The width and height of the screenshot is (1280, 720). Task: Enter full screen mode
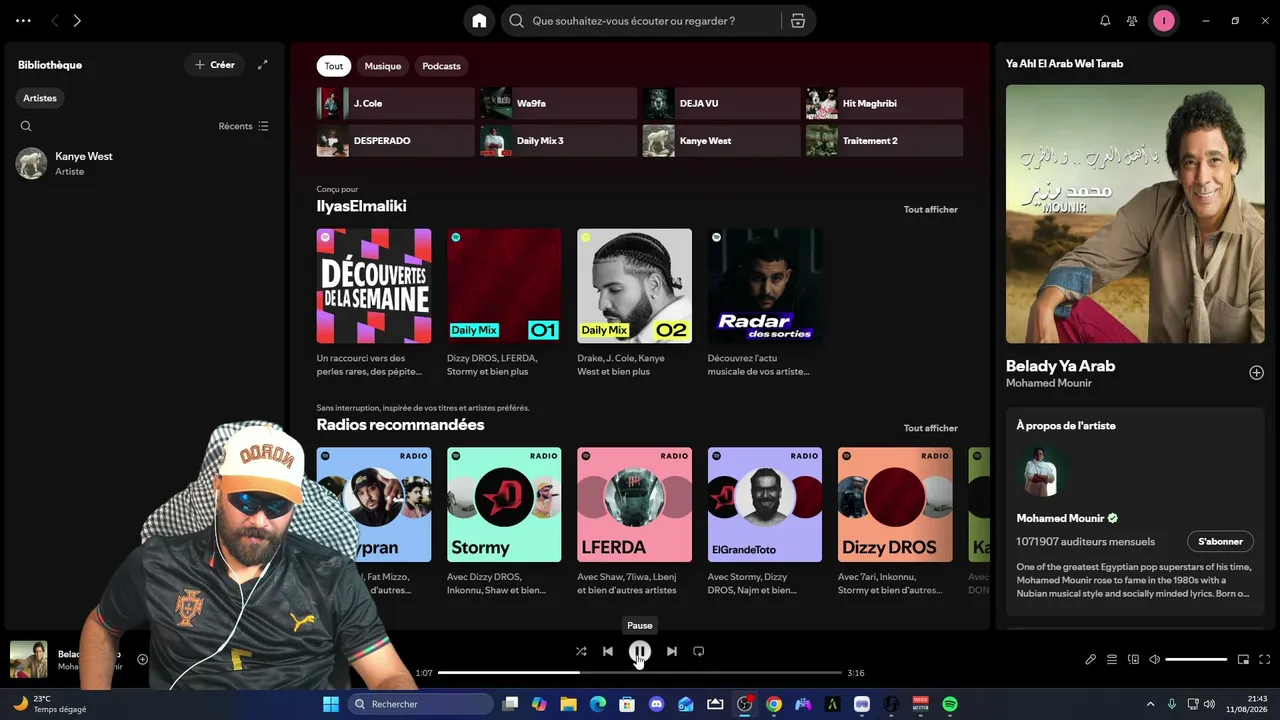(x=1264, y=660)
